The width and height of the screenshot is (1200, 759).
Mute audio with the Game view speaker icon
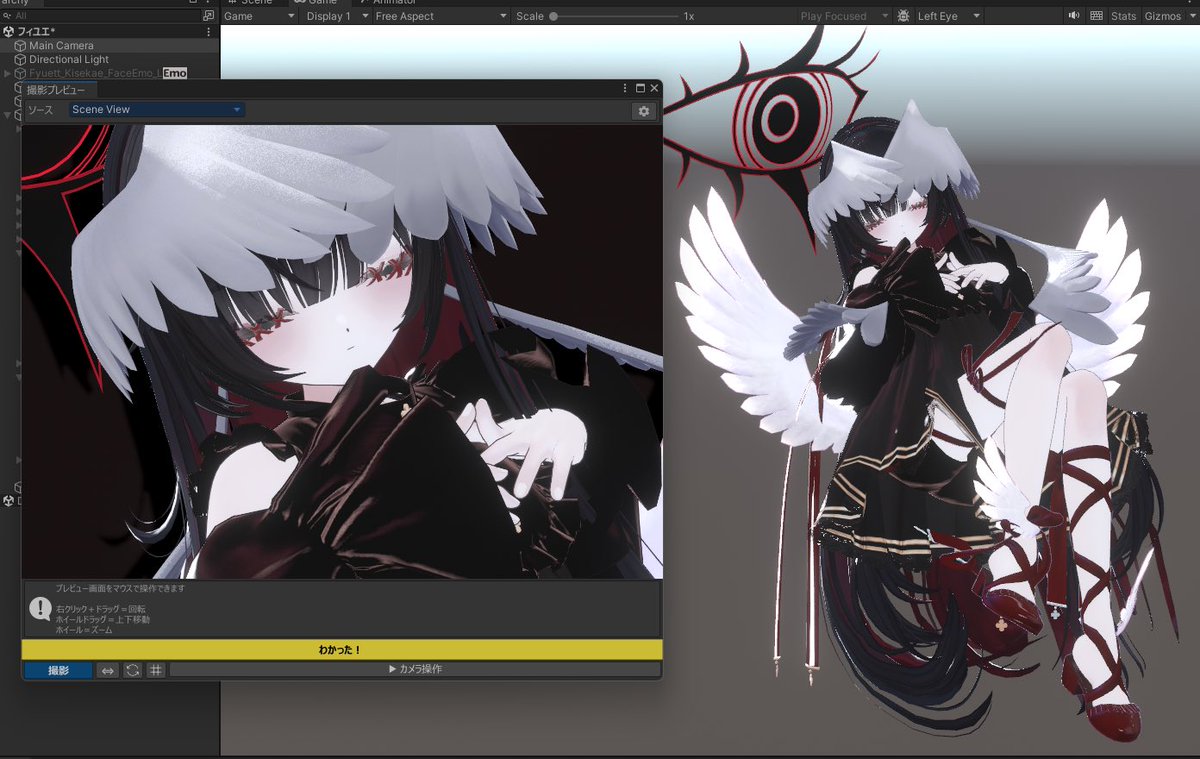1074,16
